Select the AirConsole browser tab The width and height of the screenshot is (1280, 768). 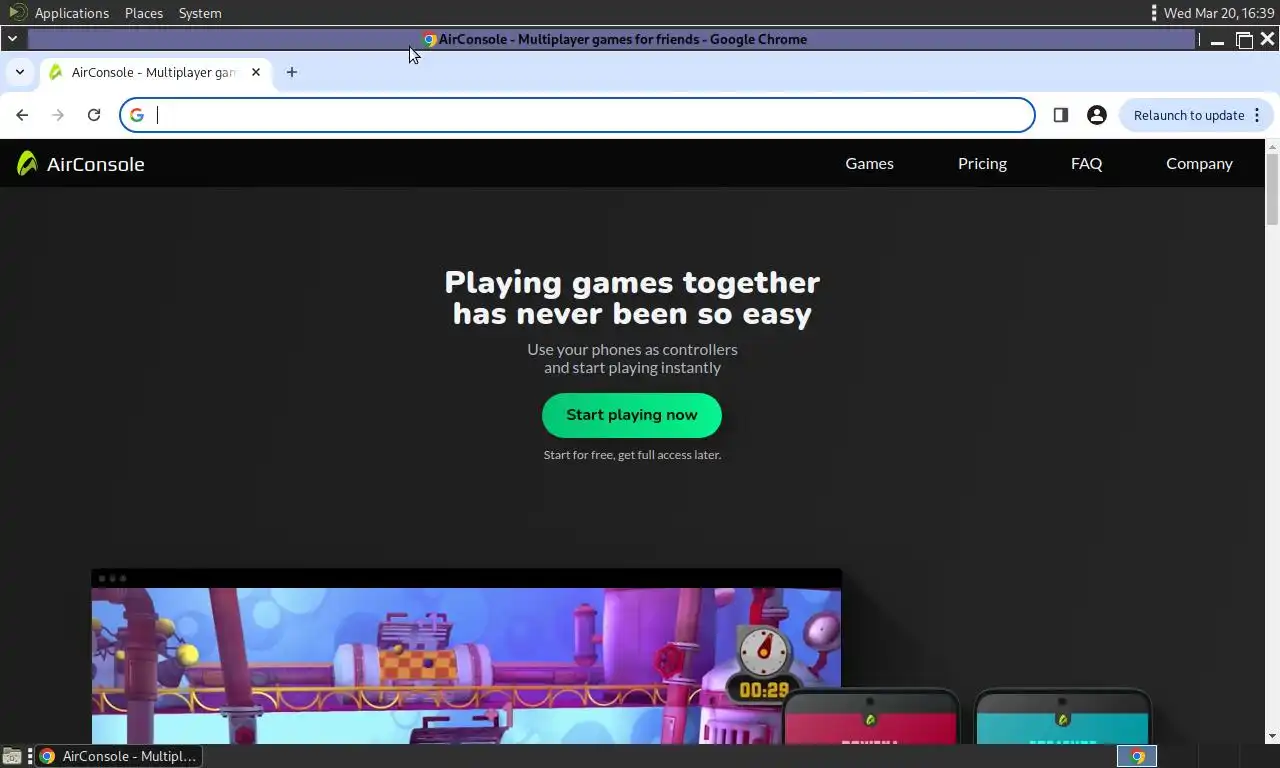point(155,72)
